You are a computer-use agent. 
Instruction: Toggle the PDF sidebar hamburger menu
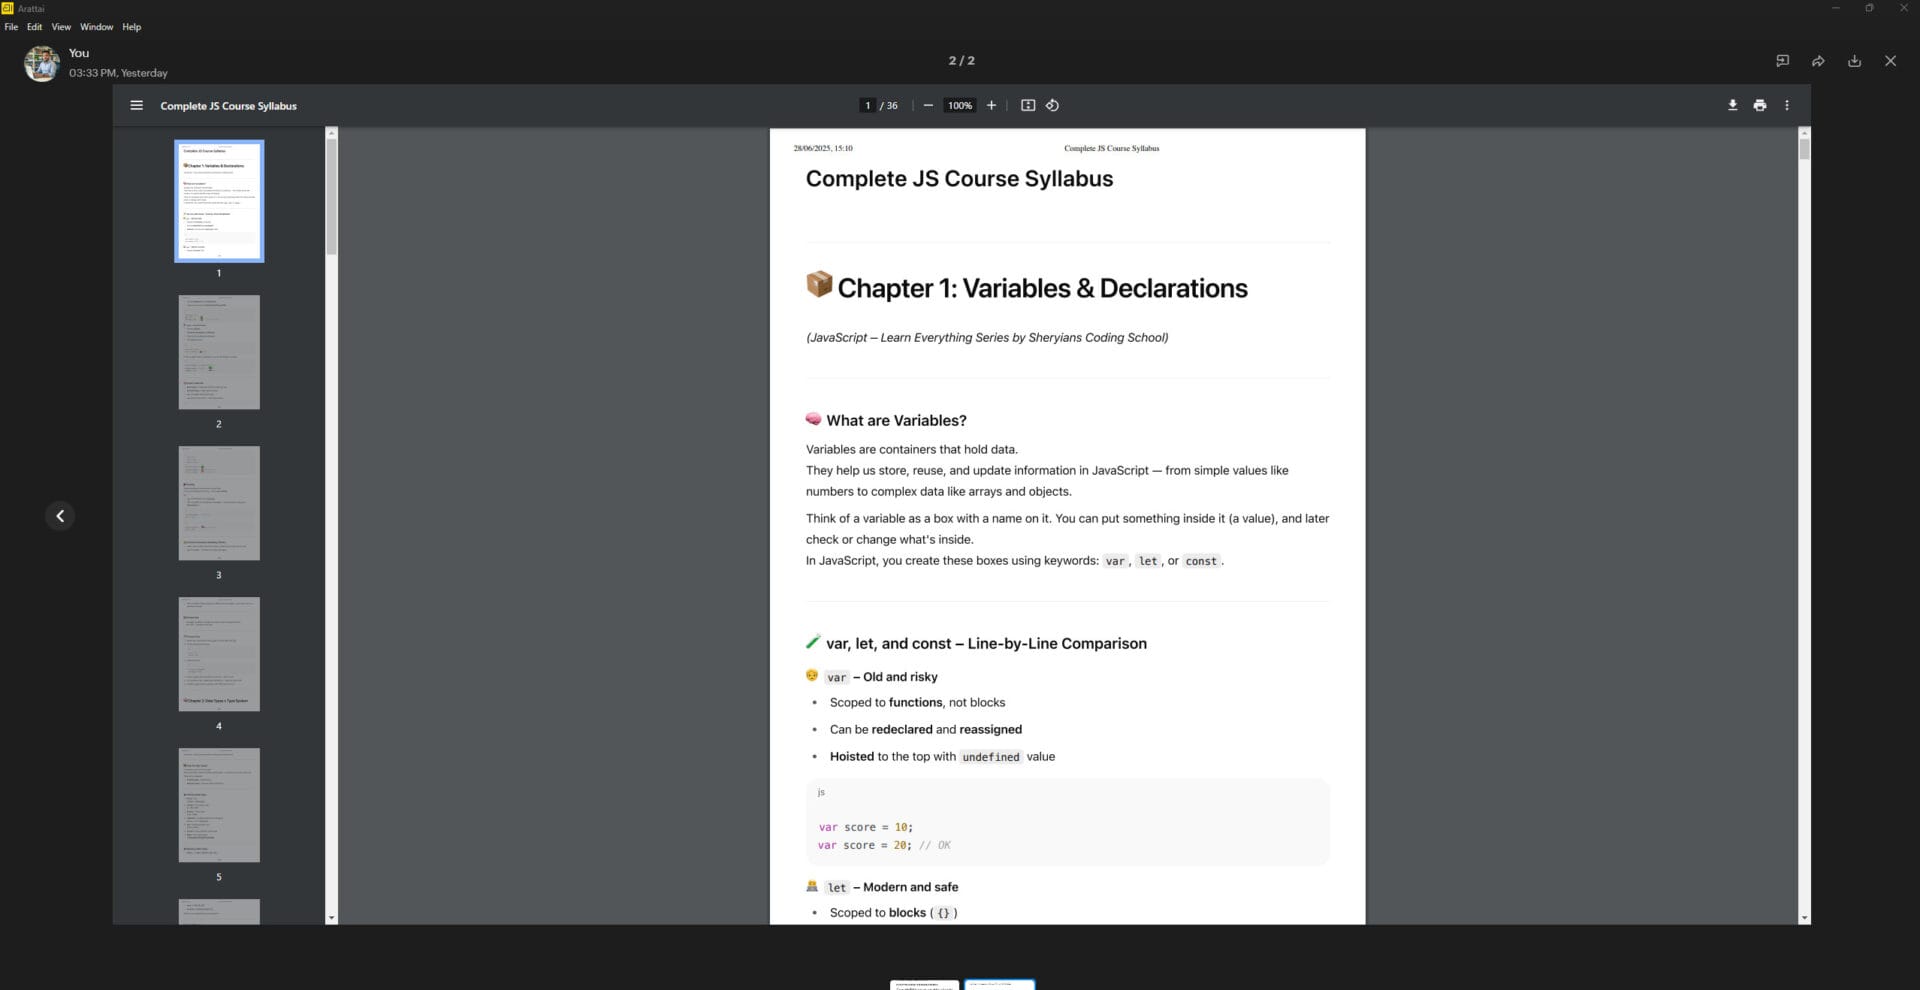tap(137, 105)
